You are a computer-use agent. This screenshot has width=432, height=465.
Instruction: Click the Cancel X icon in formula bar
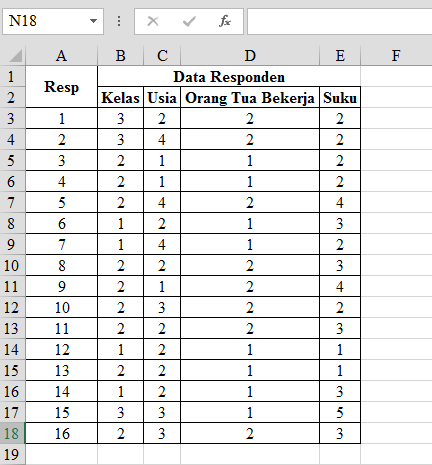(153, 21)
